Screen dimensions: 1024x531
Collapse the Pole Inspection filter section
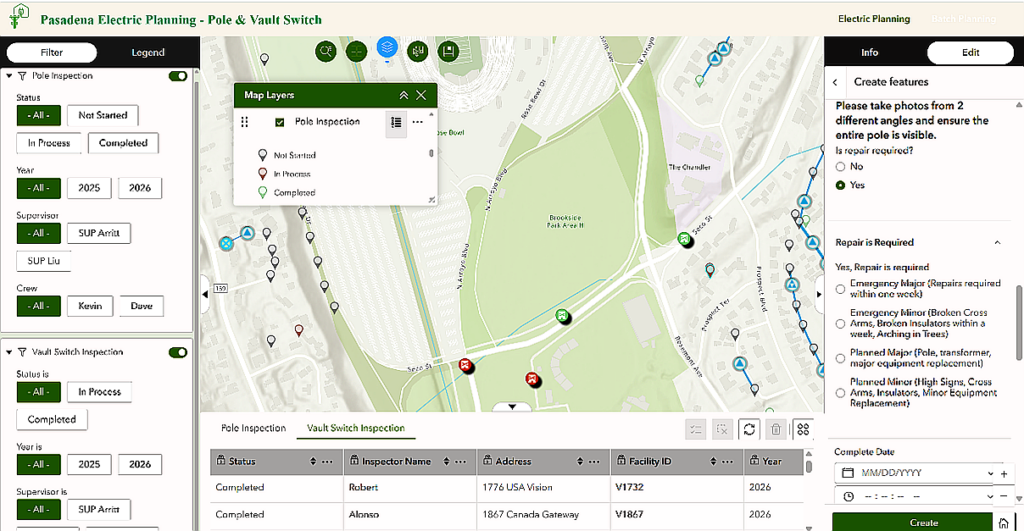tap(9, 76)
